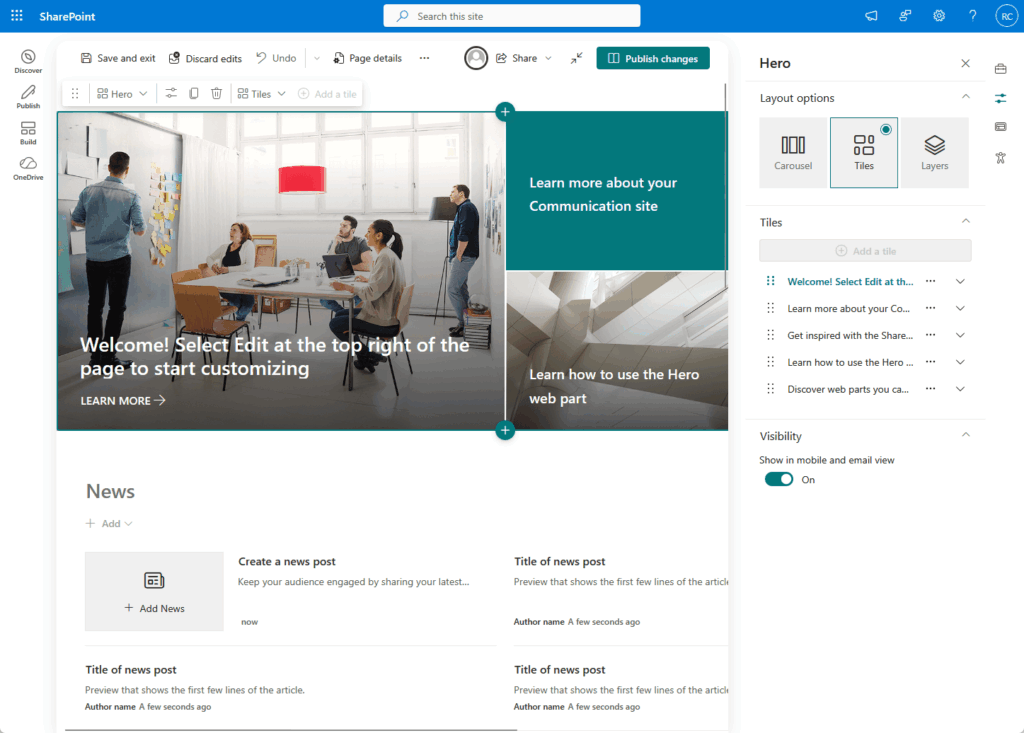The height and width of the screenshot is (733, 1024).
Task: Open Build in the left rail
Action: (28, 133)
